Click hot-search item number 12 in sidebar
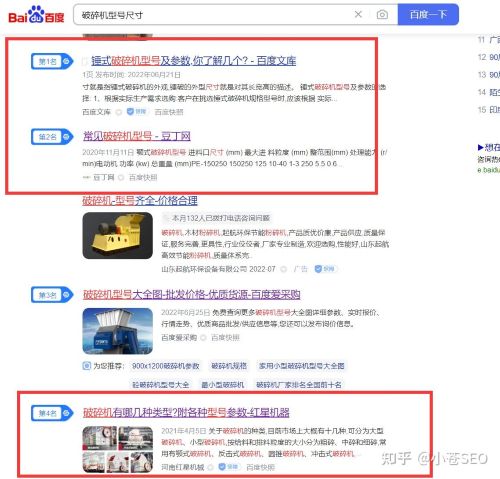500x479 pixels. (489, 57)
